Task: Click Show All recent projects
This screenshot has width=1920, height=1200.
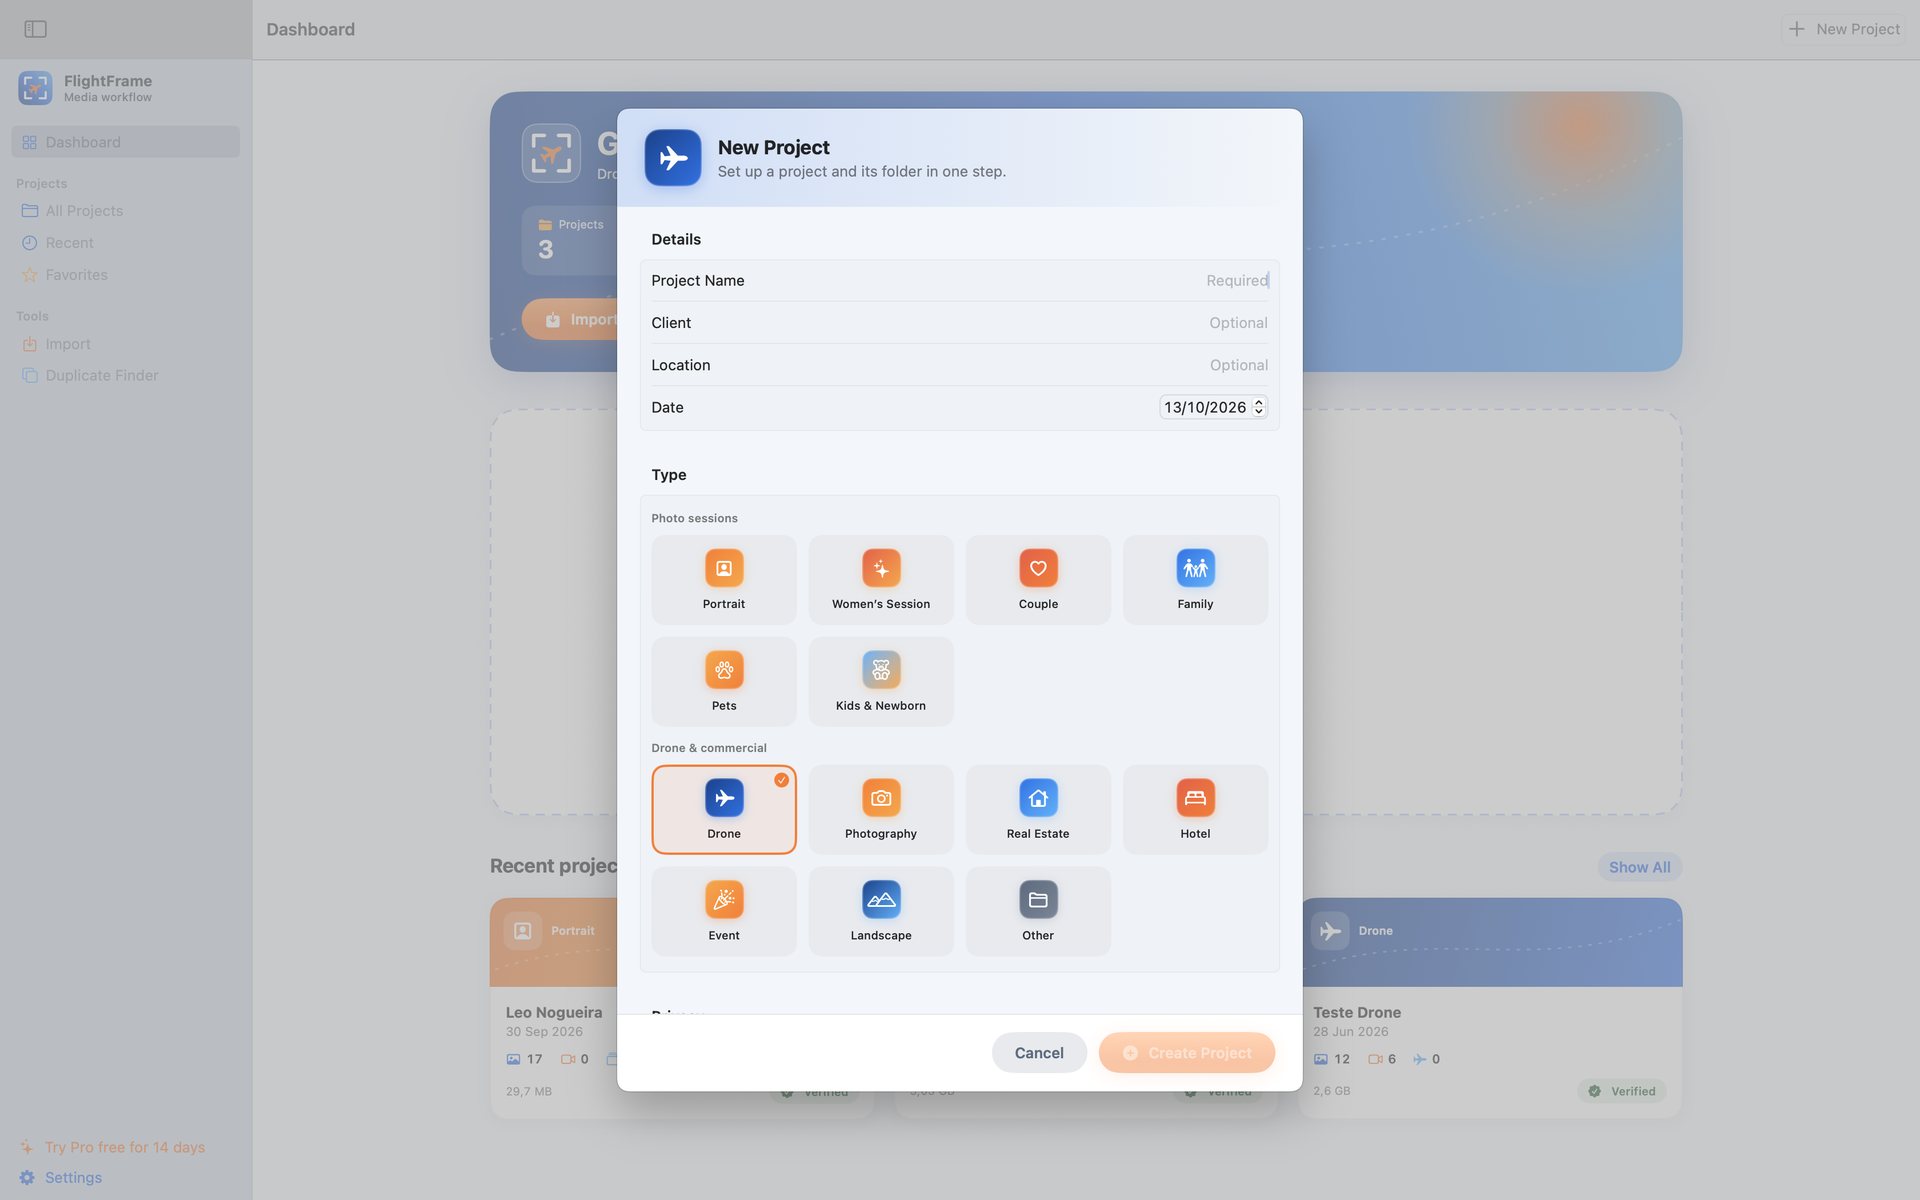Action: pyautogui.click(x=1639, y=867)
